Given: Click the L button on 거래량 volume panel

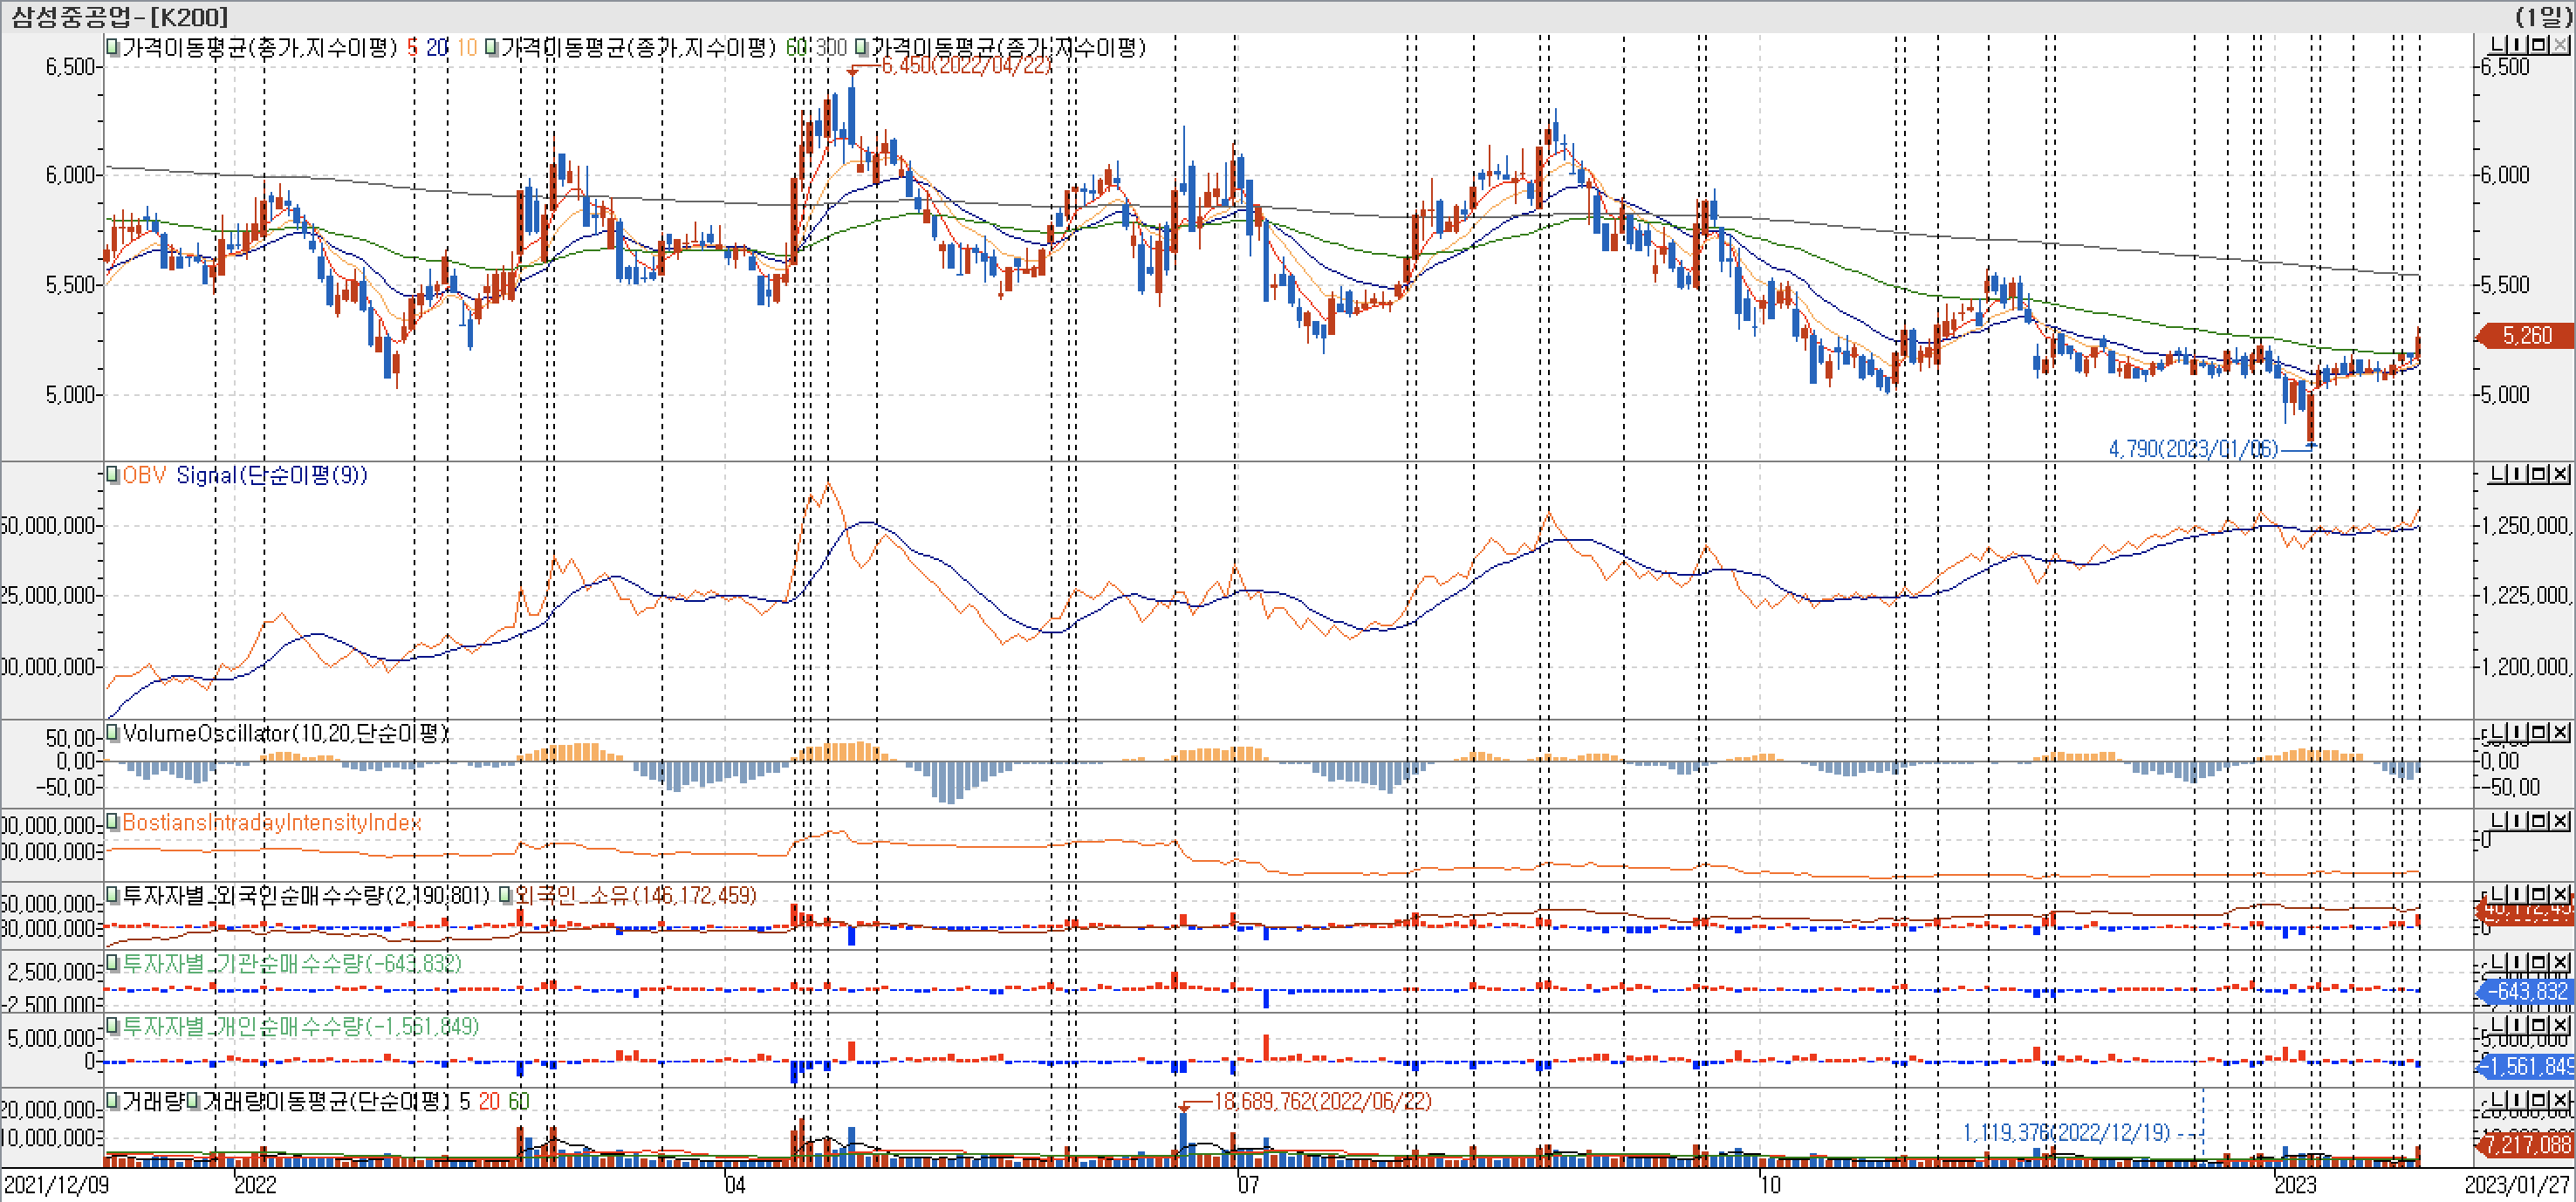Looking at the screenshot, I should click(x=2497, y=1100).
